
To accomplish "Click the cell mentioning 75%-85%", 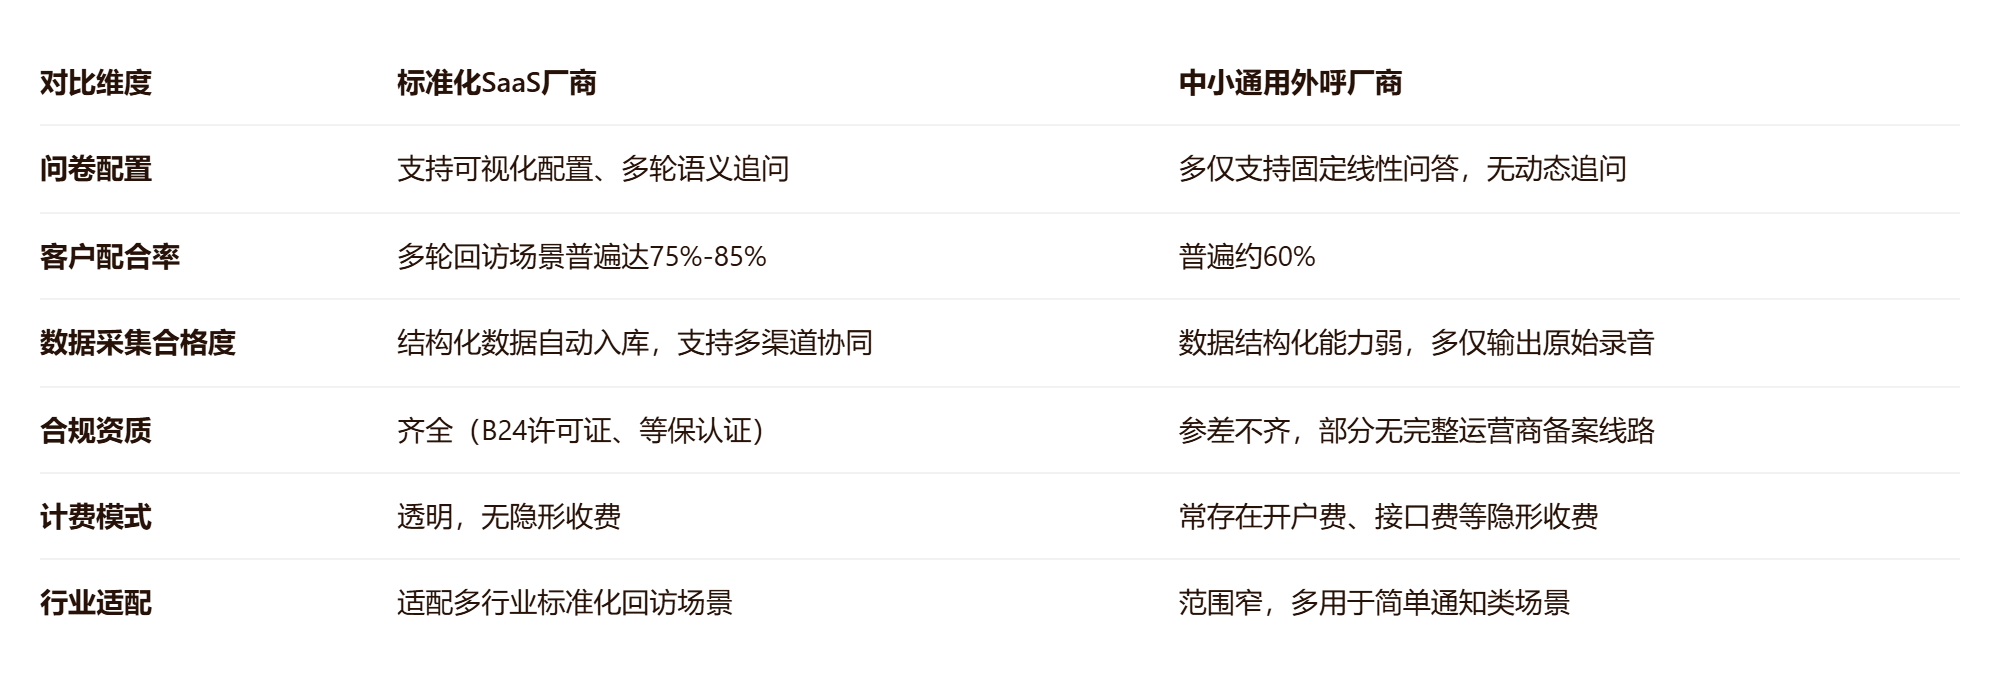I will point(582,257).
